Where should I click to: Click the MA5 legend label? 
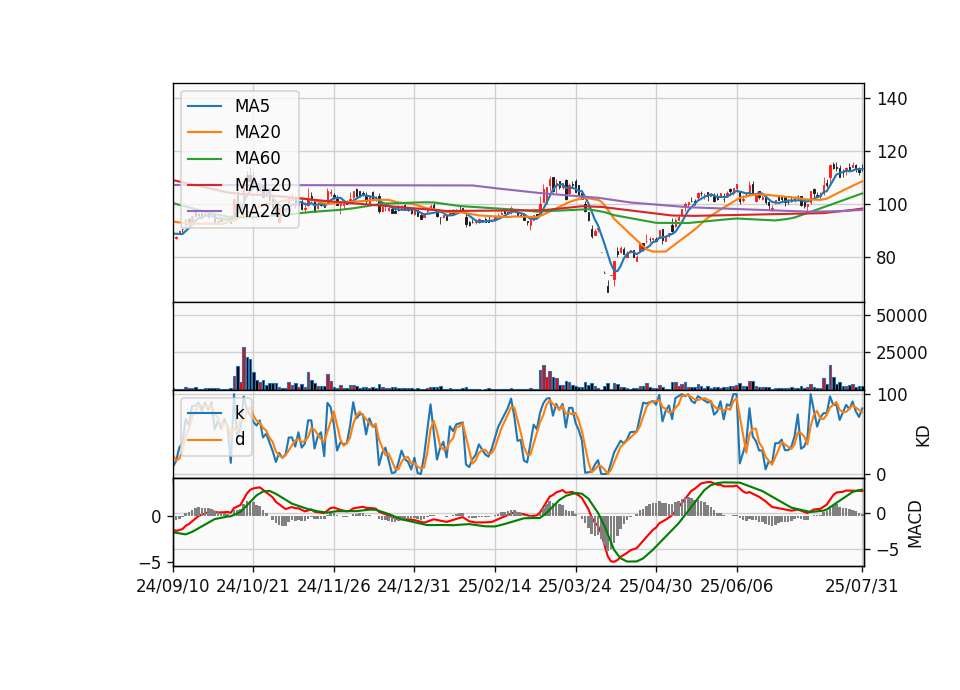(252, 106)
